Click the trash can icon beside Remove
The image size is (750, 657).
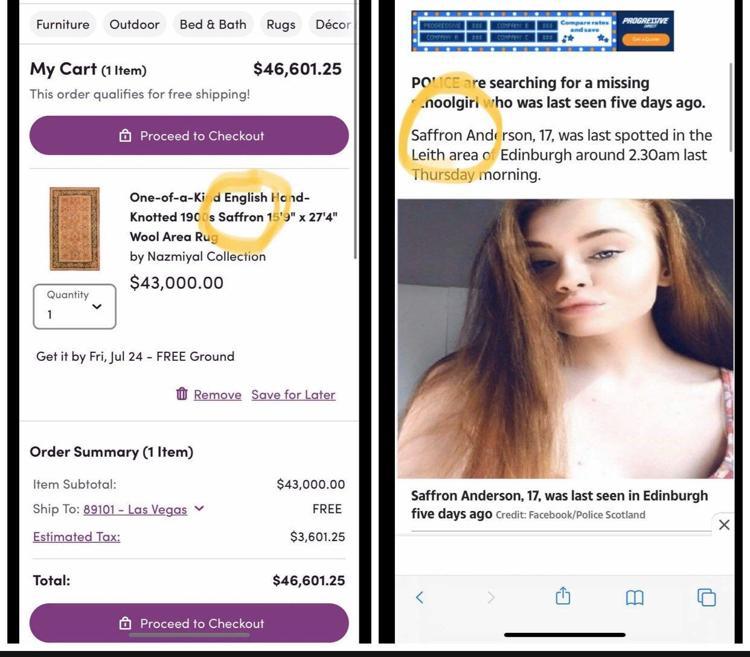pos(182,394)
